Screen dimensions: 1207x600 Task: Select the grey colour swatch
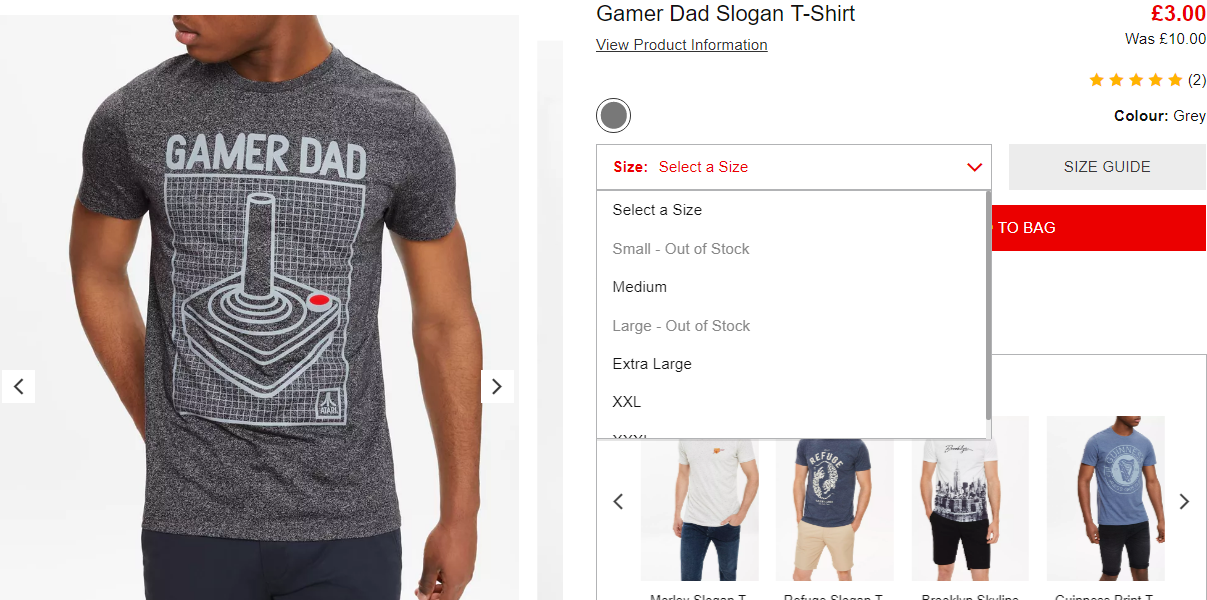tap(613, 116)
